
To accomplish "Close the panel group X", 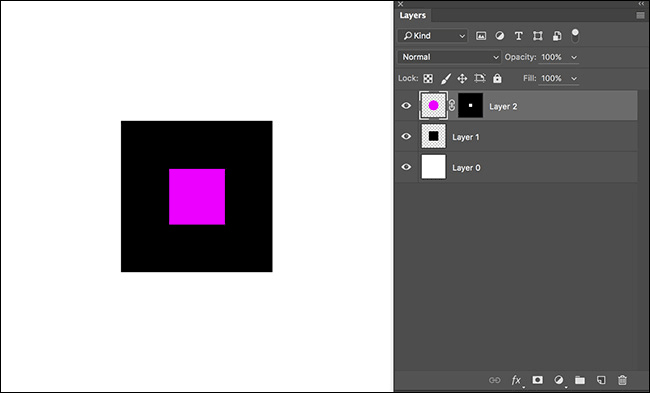I will point(400,4).
